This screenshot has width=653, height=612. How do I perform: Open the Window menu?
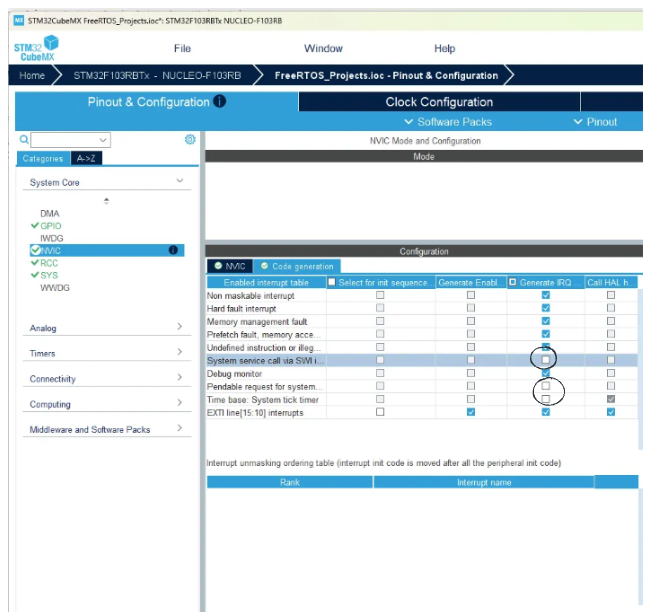323,48
